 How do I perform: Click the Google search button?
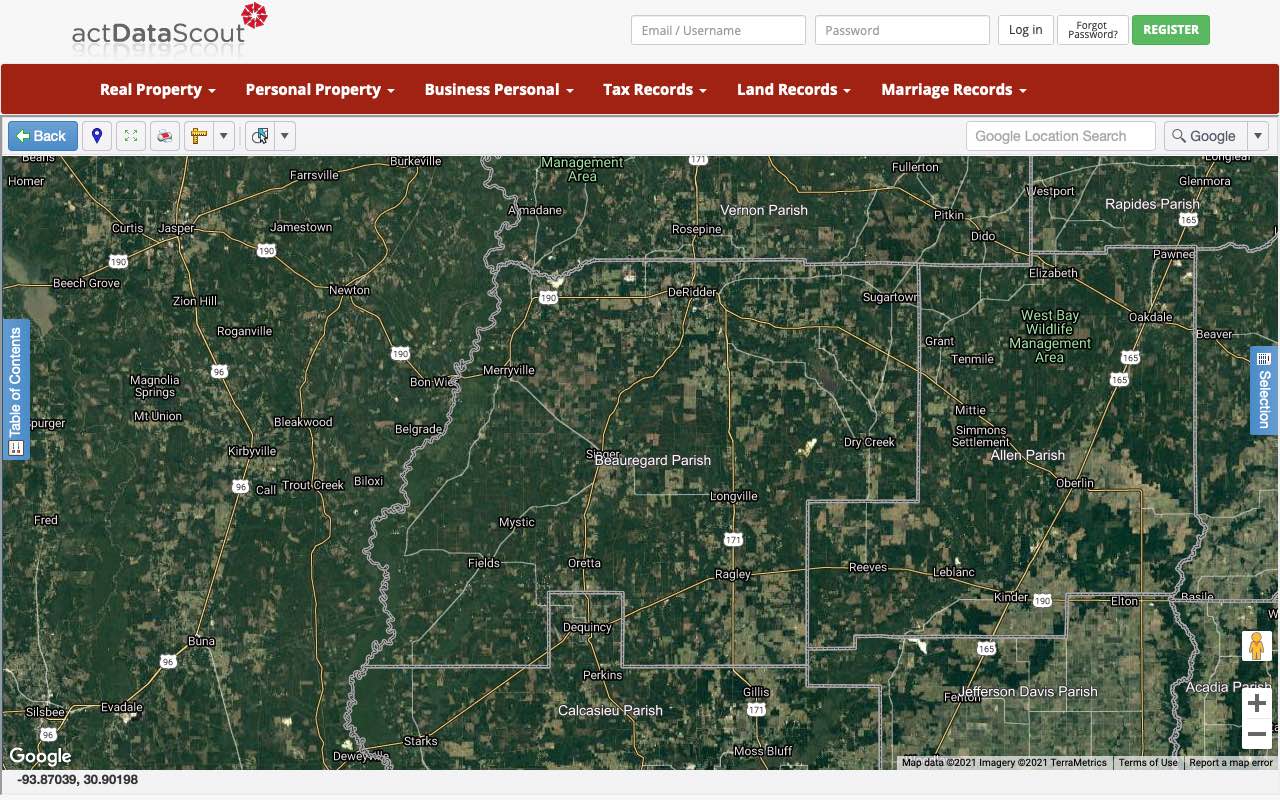tap(1205, 136)
